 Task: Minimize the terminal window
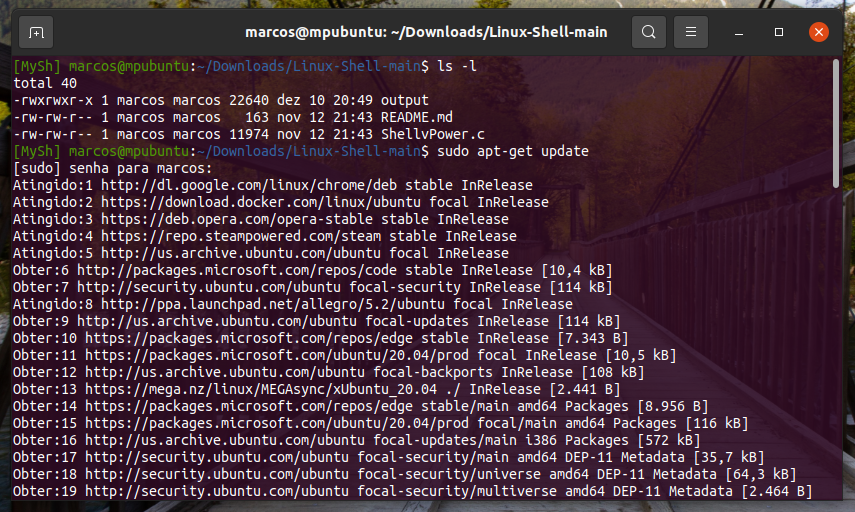coord(739,33)
